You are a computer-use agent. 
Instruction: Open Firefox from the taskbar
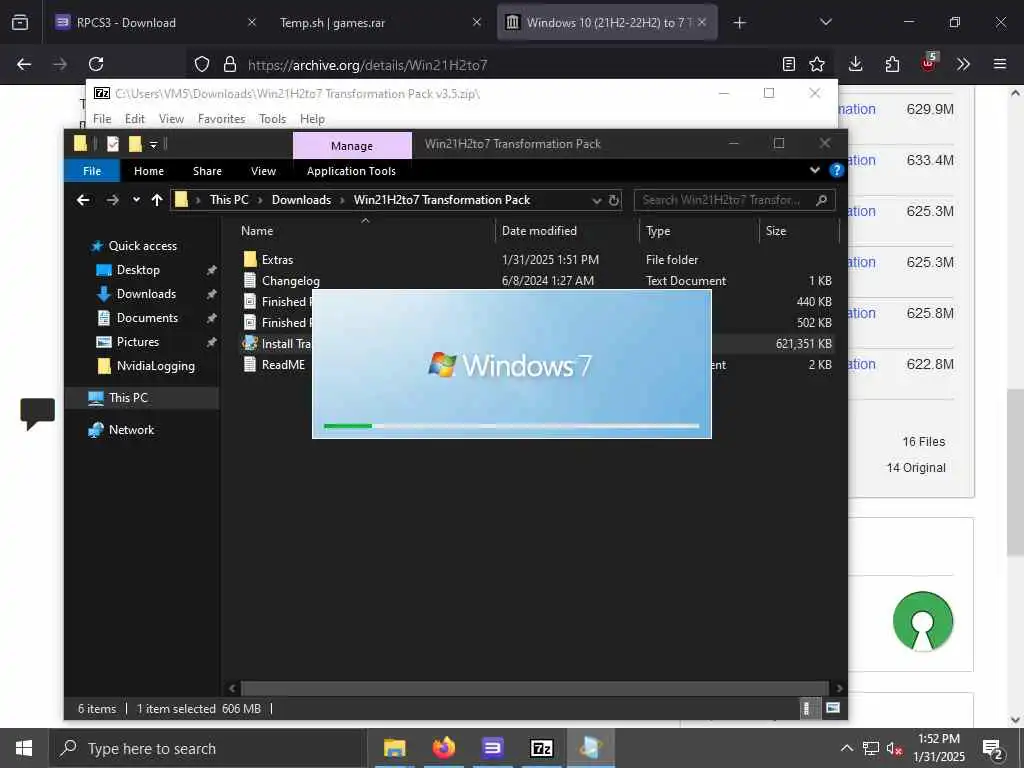point(443,748)
